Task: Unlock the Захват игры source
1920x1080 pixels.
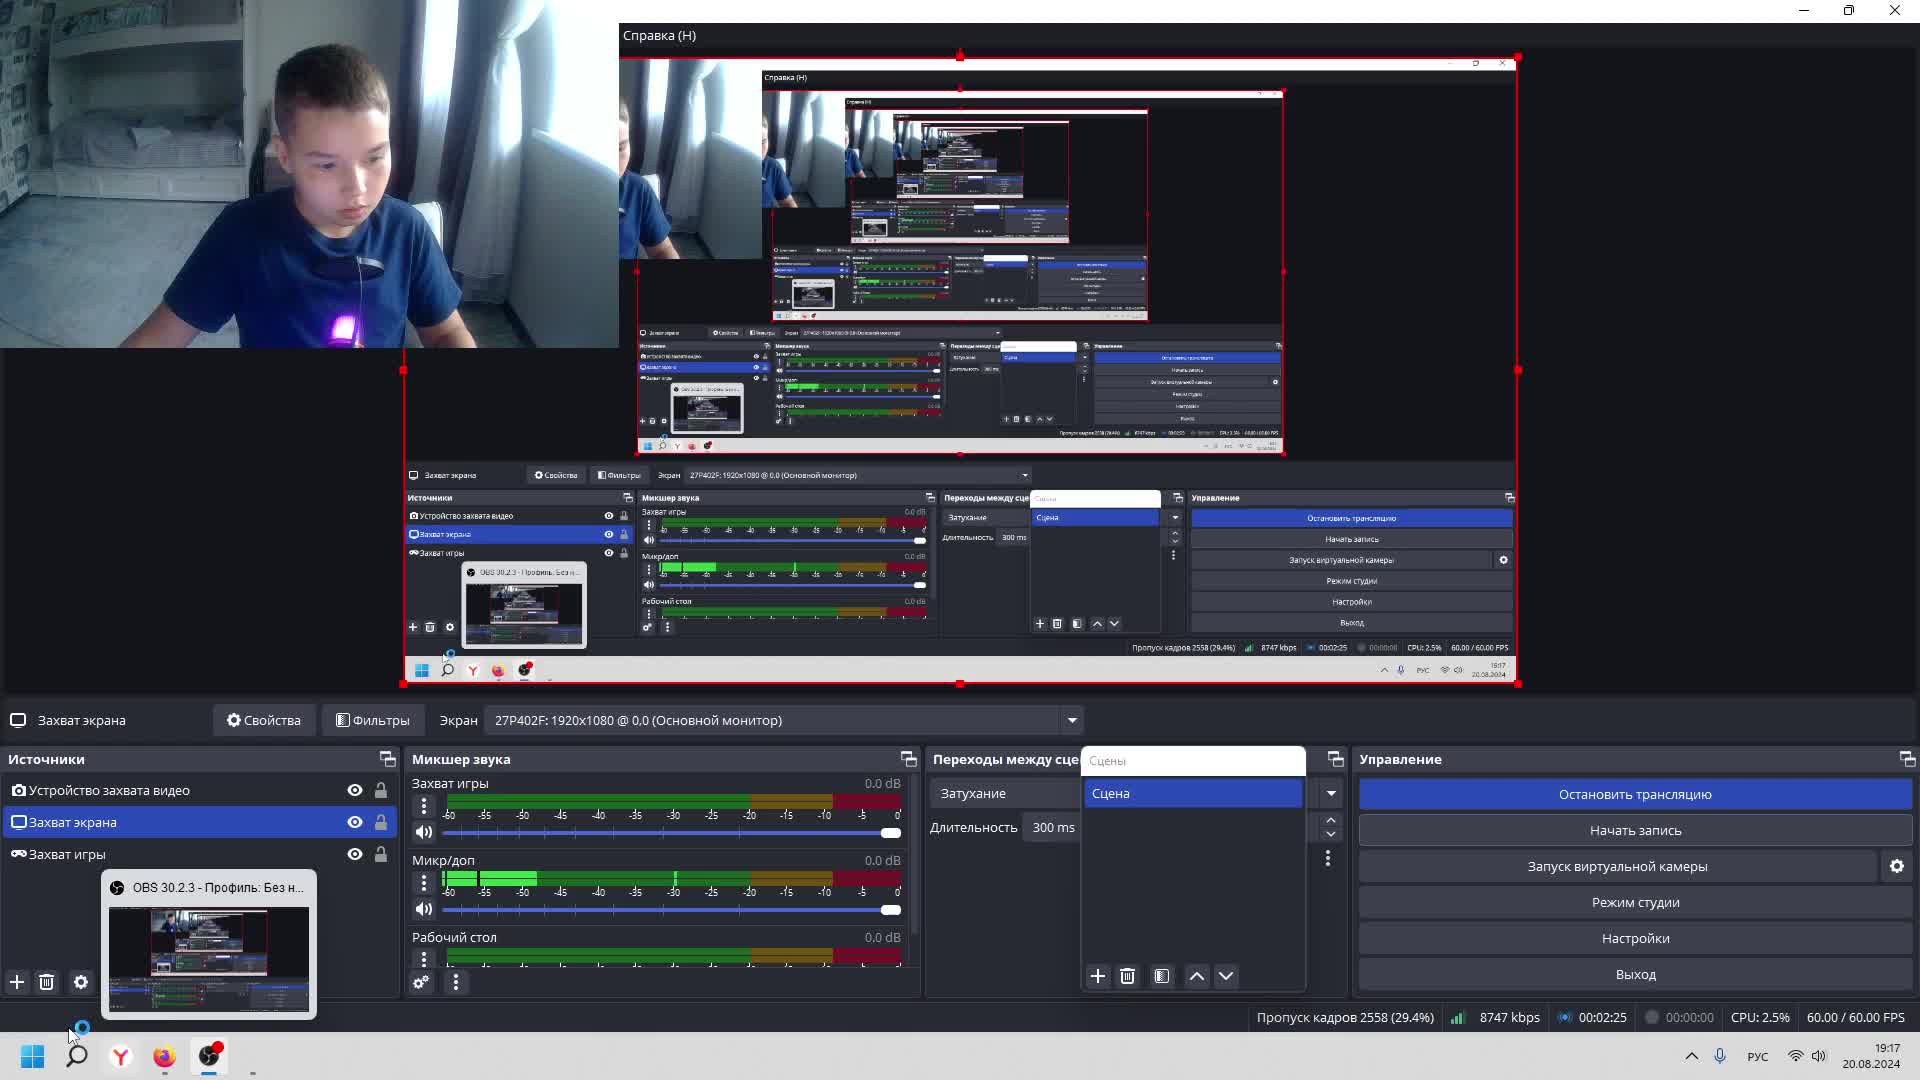Action: point(380,854)
